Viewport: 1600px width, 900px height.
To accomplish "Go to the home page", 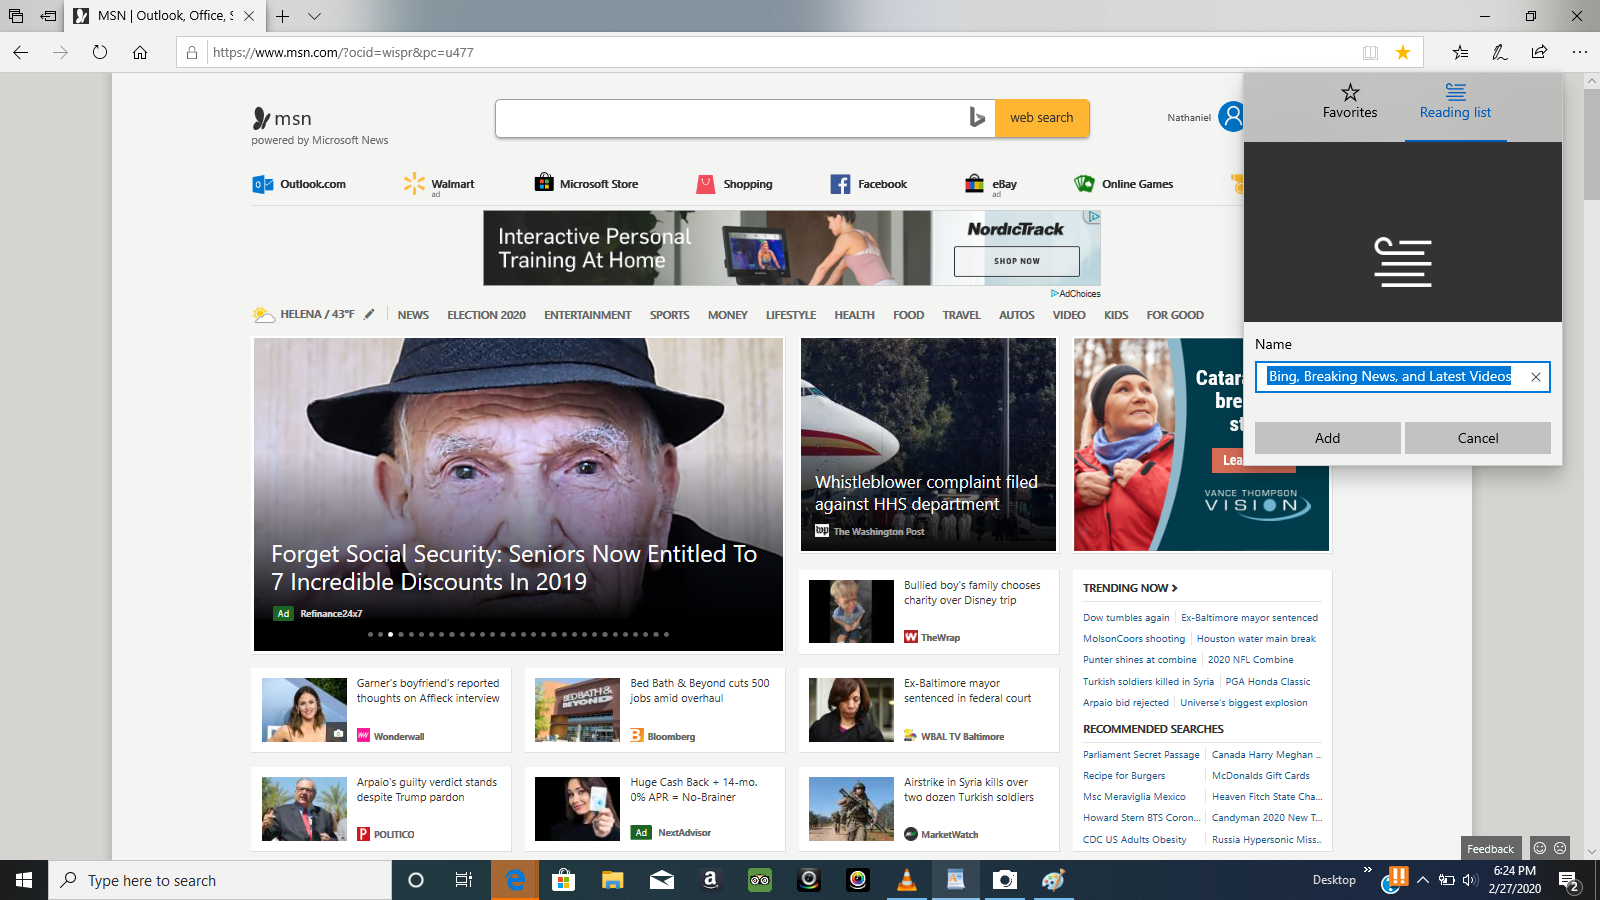I will (140, 52).
